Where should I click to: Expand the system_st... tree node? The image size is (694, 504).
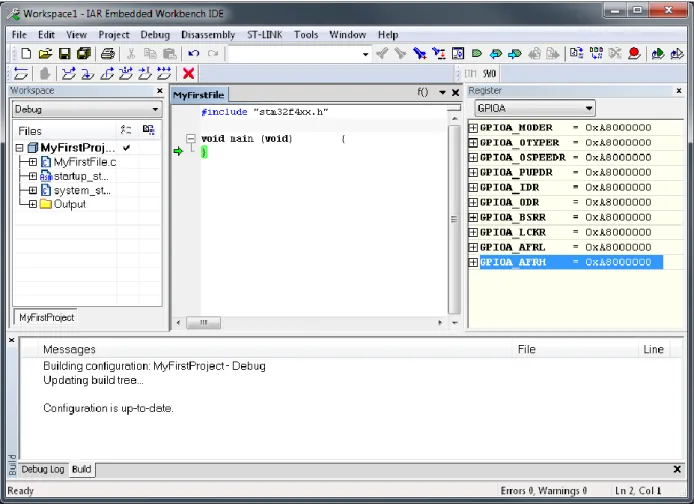33,190
